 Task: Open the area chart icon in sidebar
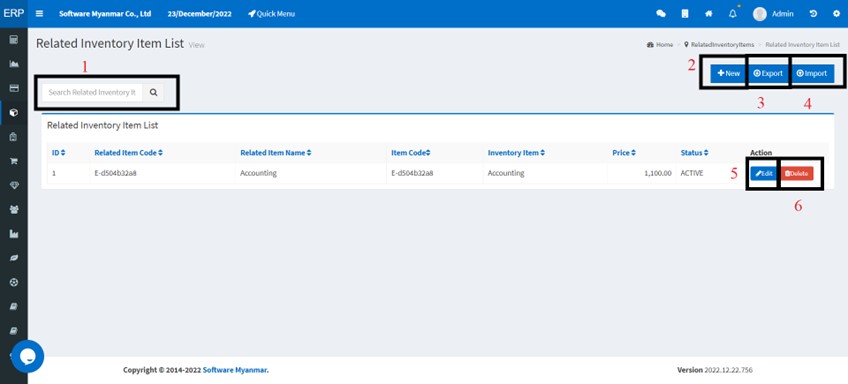(x=14, y=64)
